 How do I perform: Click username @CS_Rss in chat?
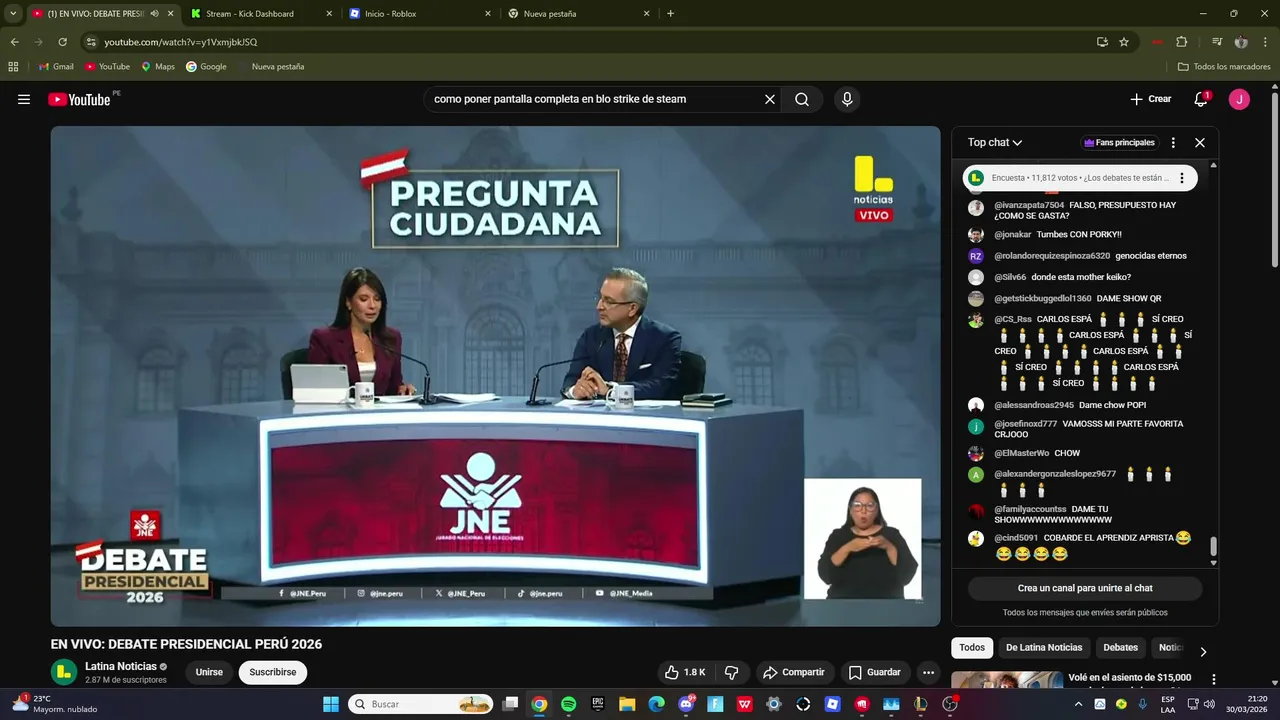click(1013, 319)
